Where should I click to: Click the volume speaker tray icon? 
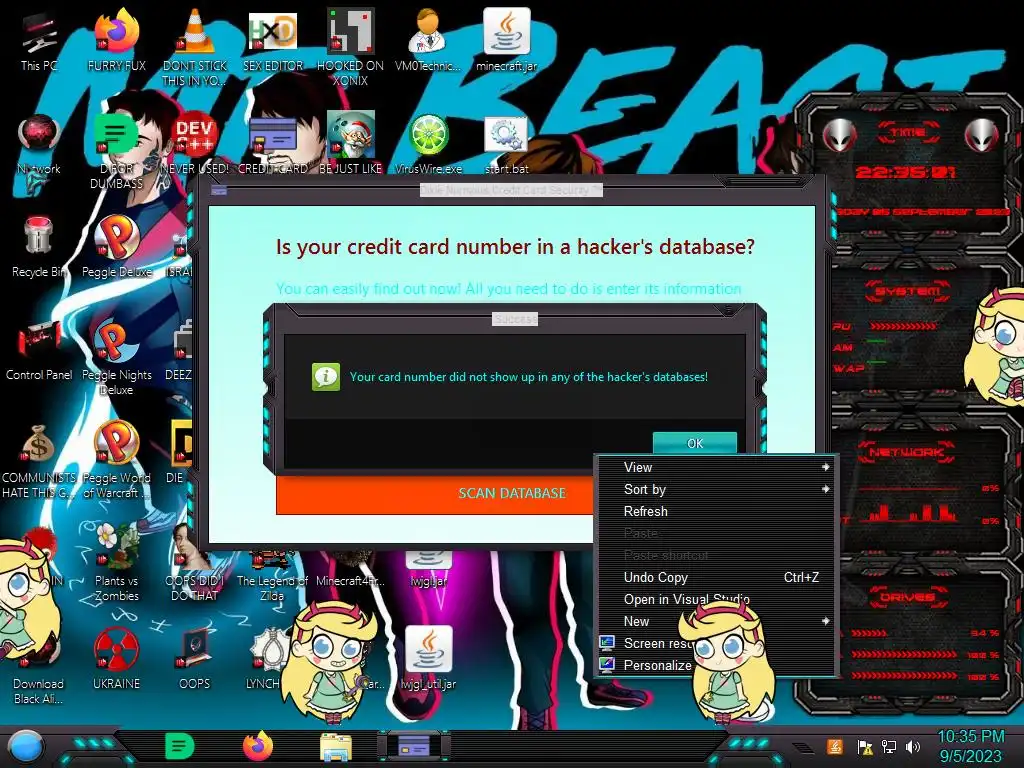pyautogui.click(x=913, y=747)
